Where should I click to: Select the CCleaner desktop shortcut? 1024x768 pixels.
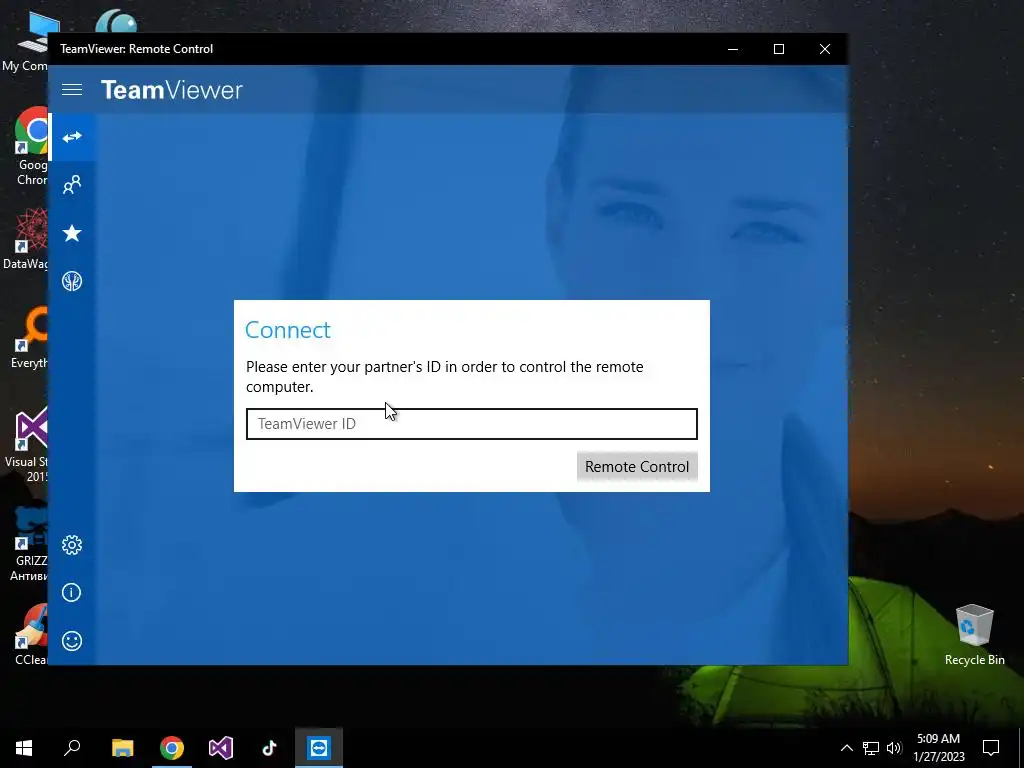(31, 634)
